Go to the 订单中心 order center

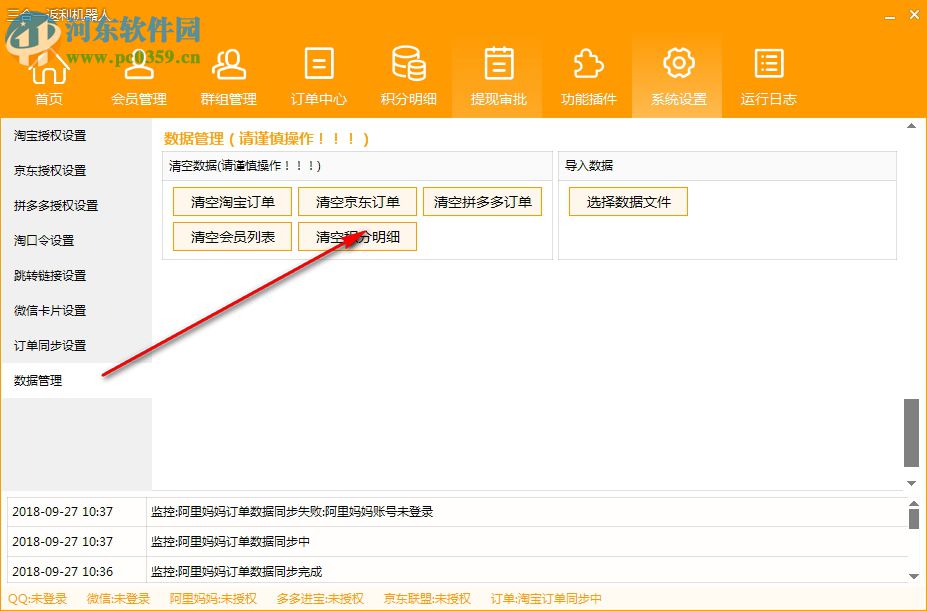click(x=318, y=70)
